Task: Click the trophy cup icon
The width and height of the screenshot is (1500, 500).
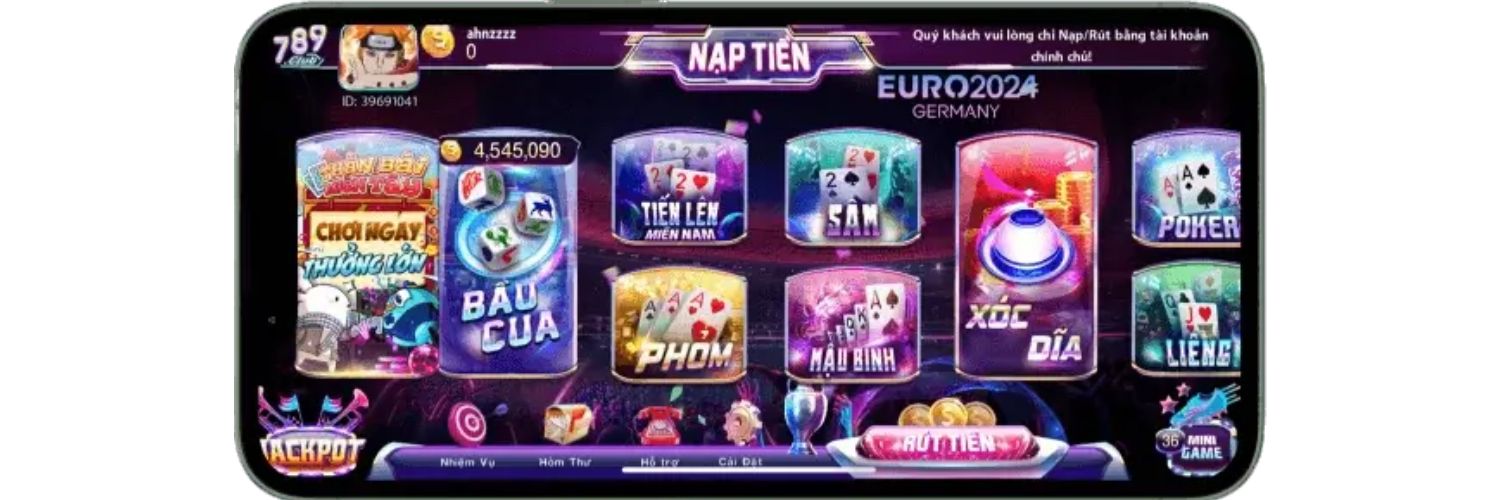Action: coord(804,418)
